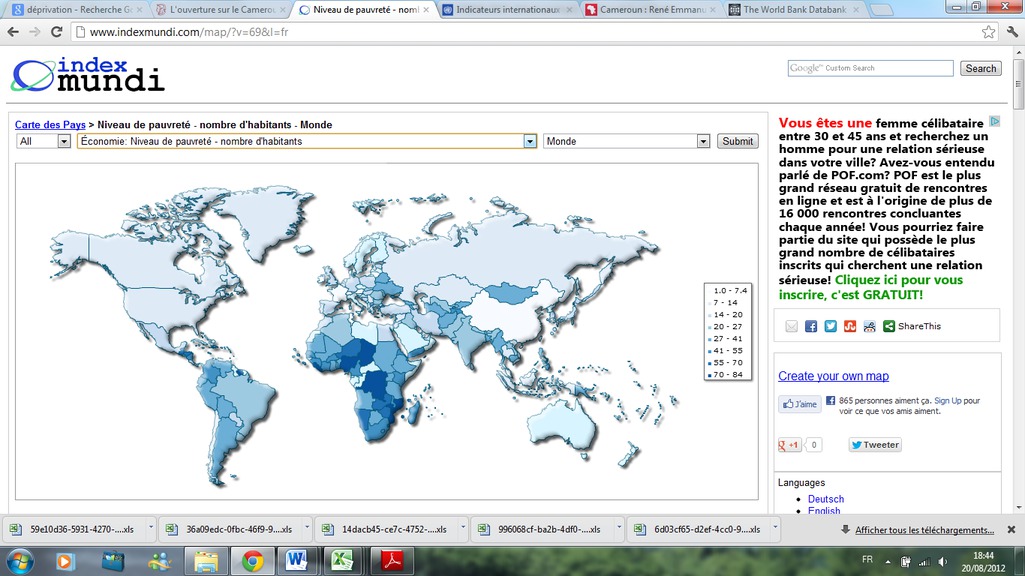Expand the Économie indicator dropdown
This screenshot has height=576, width=1025.
coord(530,141)
